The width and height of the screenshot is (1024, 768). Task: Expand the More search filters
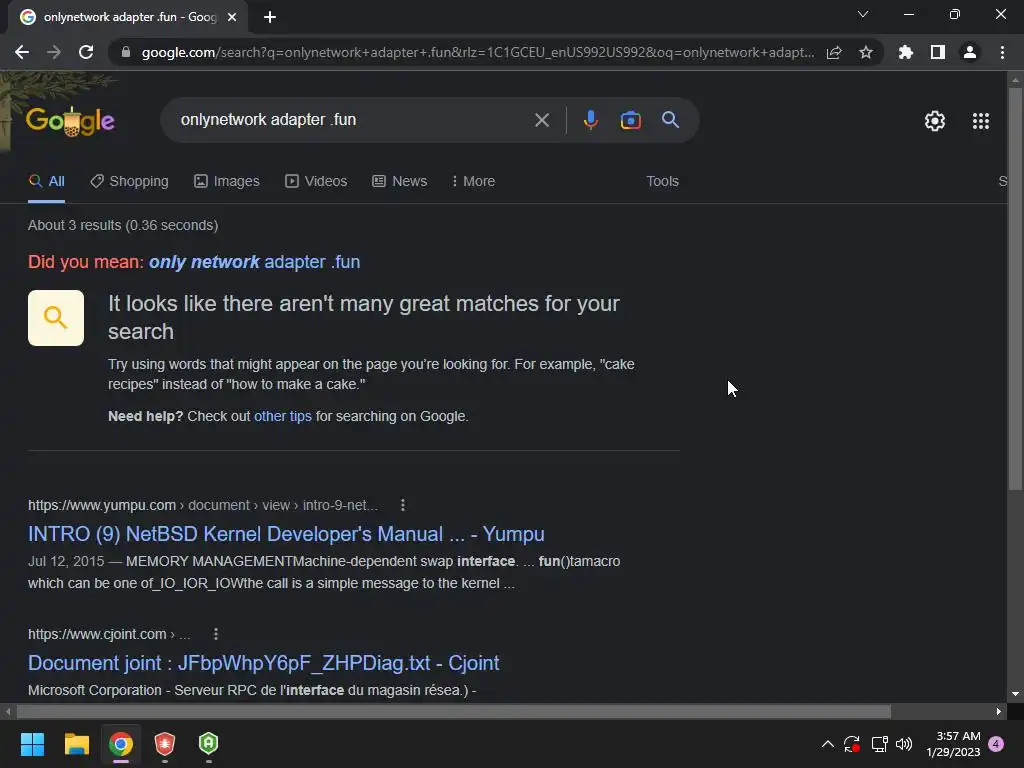(473, 182)
